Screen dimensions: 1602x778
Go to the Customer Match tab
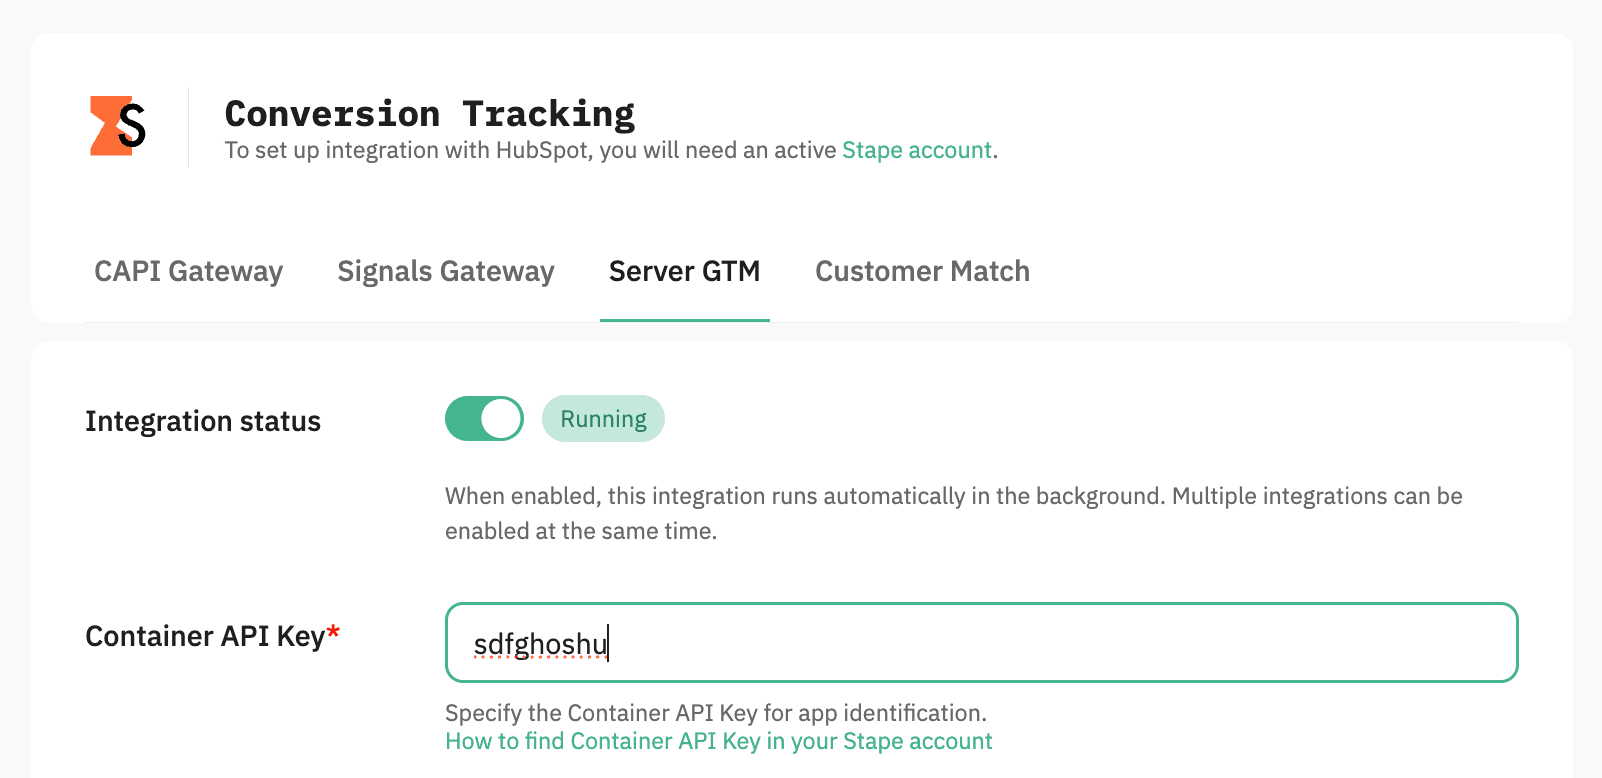922,271
